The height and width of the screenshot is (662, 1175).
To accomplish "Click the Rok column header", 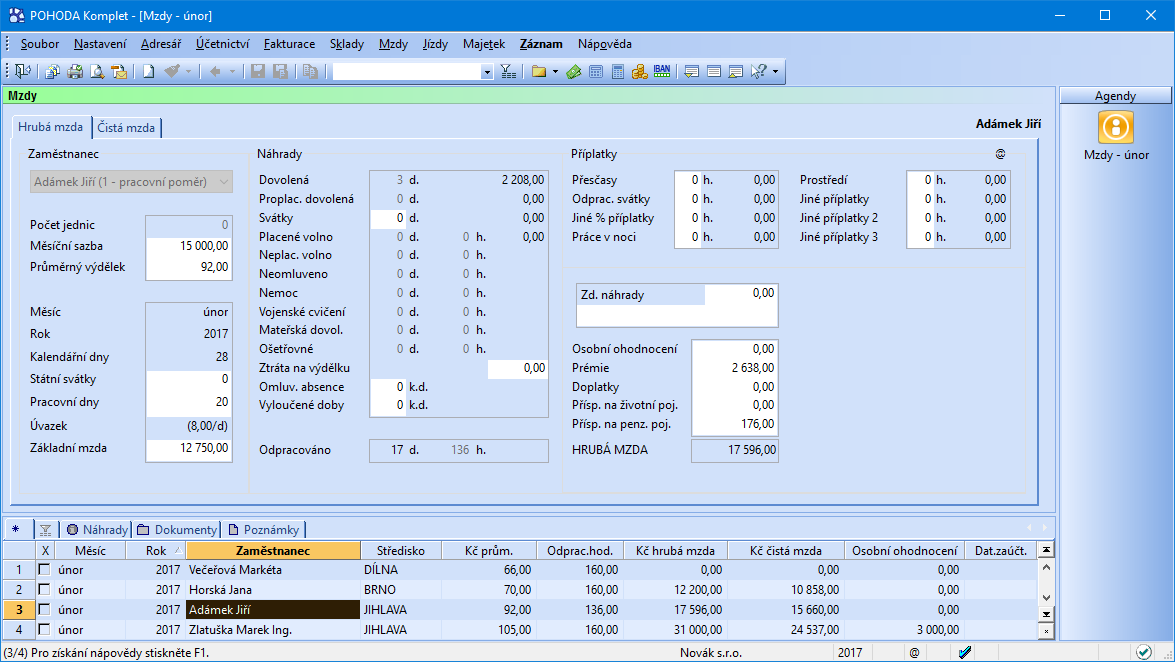I will click(157, 550).
